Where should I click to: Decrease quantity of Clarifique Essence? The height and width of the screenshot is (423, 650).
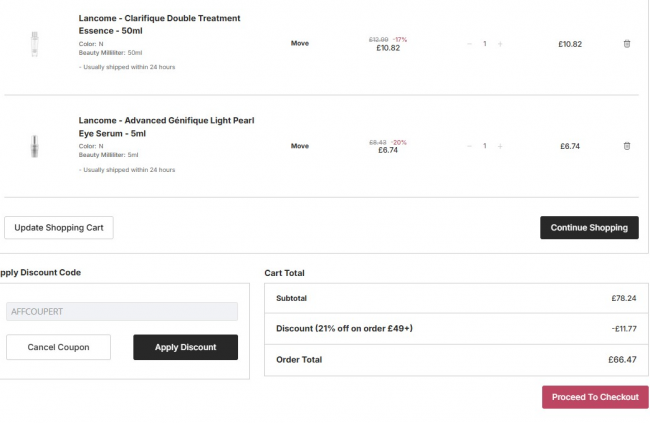coord(469,44)
